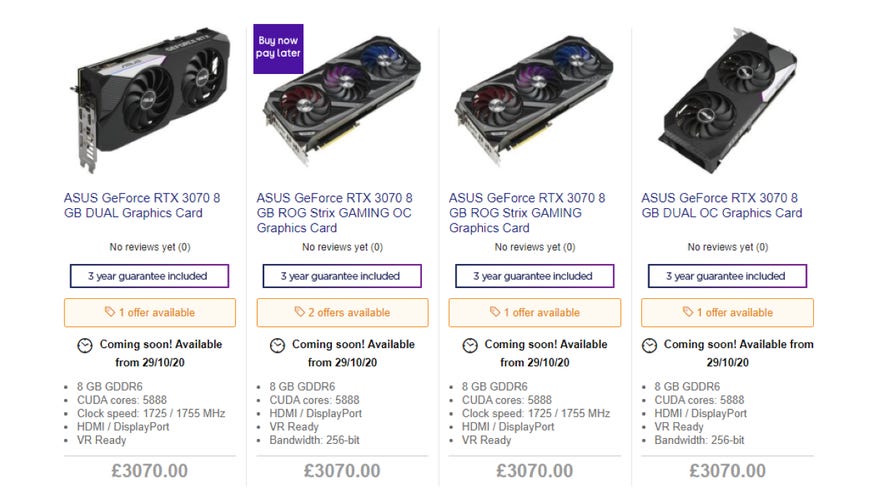Click the clock icon under the first DUAL Graphics Card
The height and width of the screenshot is (494, 880).
85,345
